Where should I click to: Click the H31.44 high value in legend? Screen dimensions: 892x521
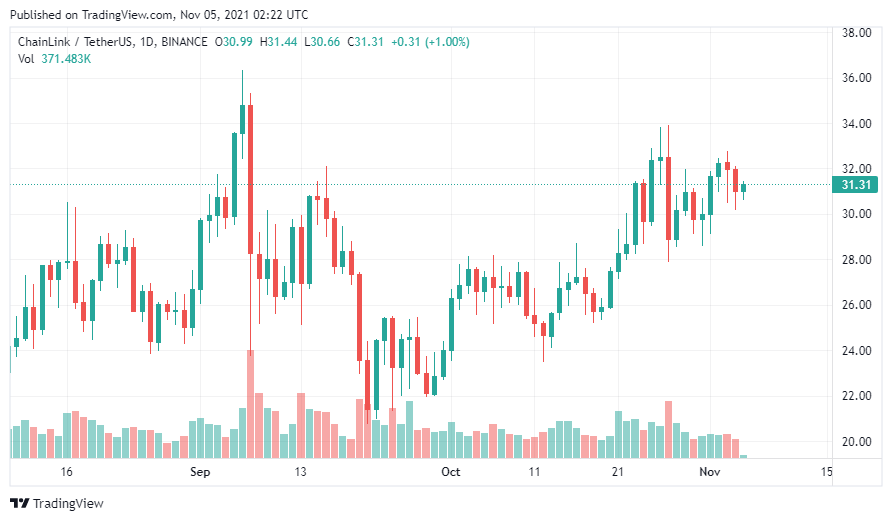pyautogui.click(x=280, y=42)
